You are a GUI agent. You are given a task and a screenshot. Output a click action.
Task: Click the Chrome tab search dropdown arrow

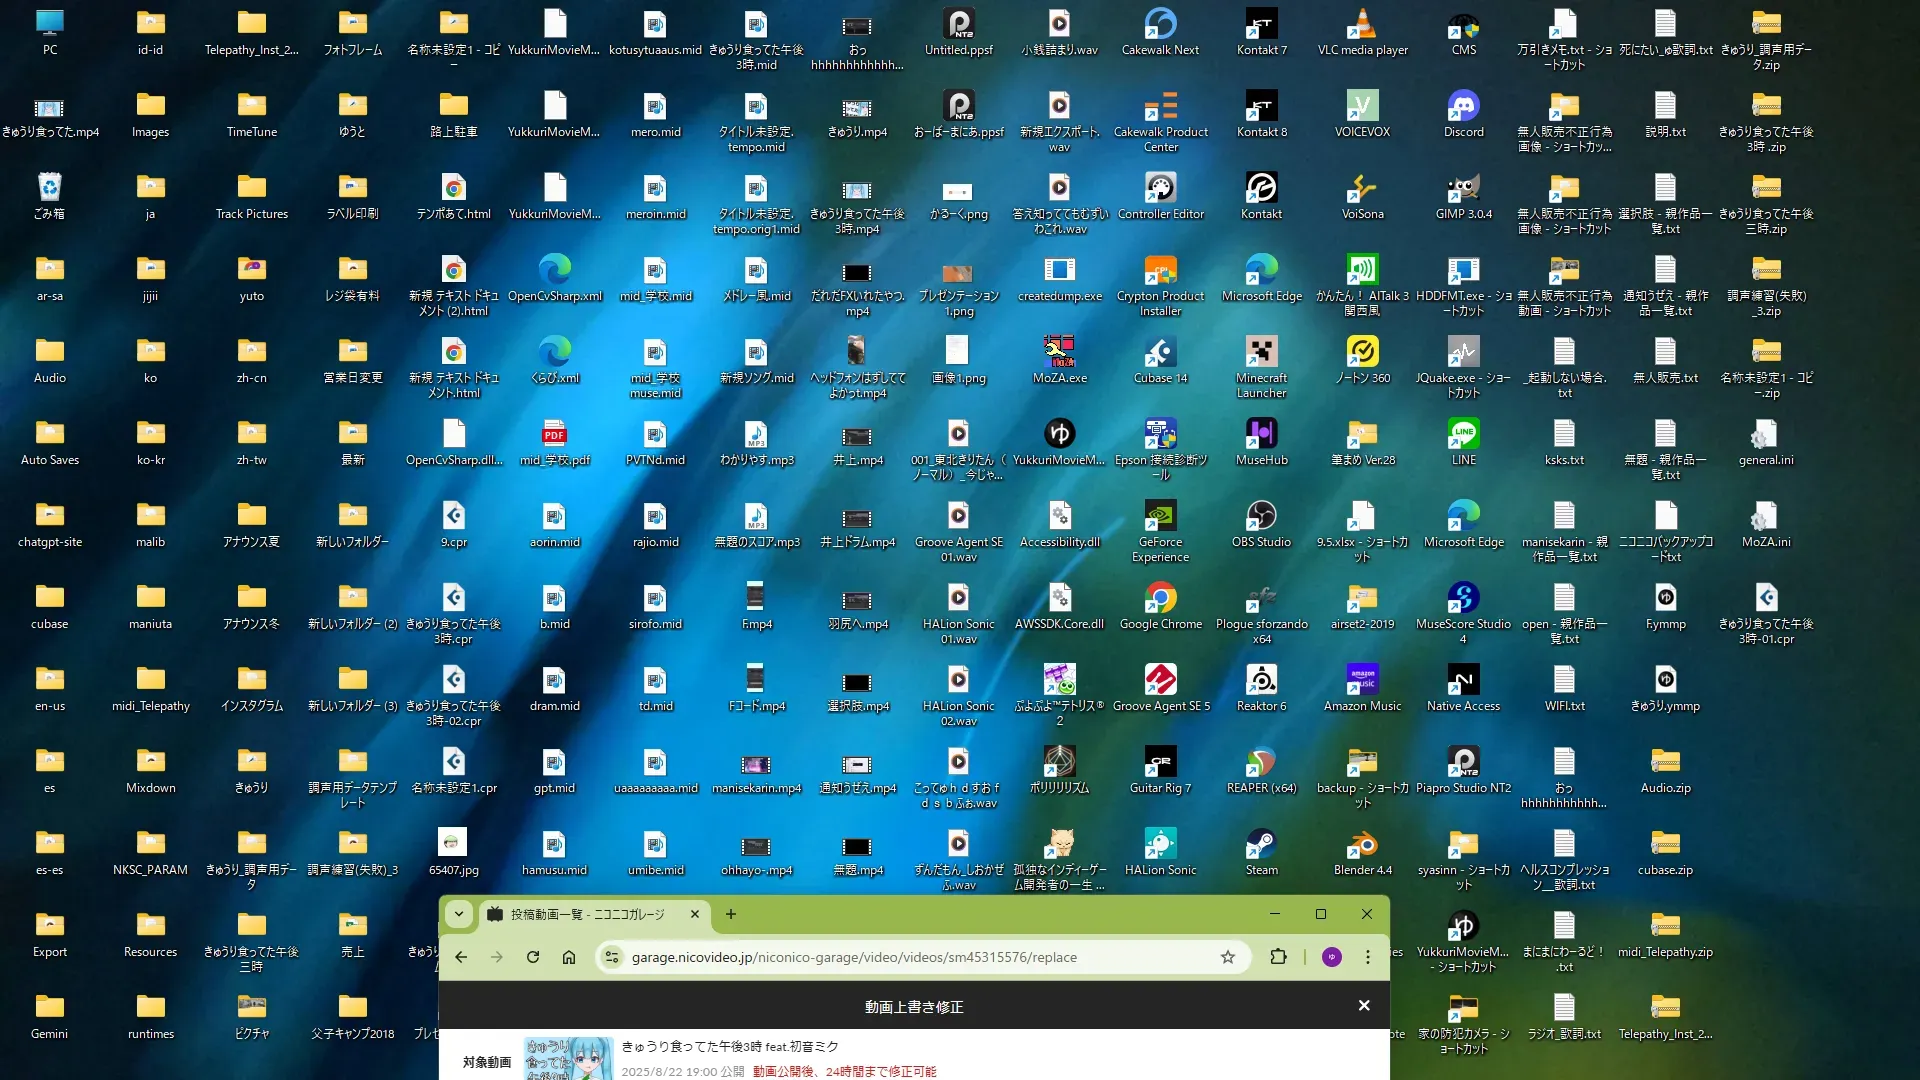click(x=459, y=914)
